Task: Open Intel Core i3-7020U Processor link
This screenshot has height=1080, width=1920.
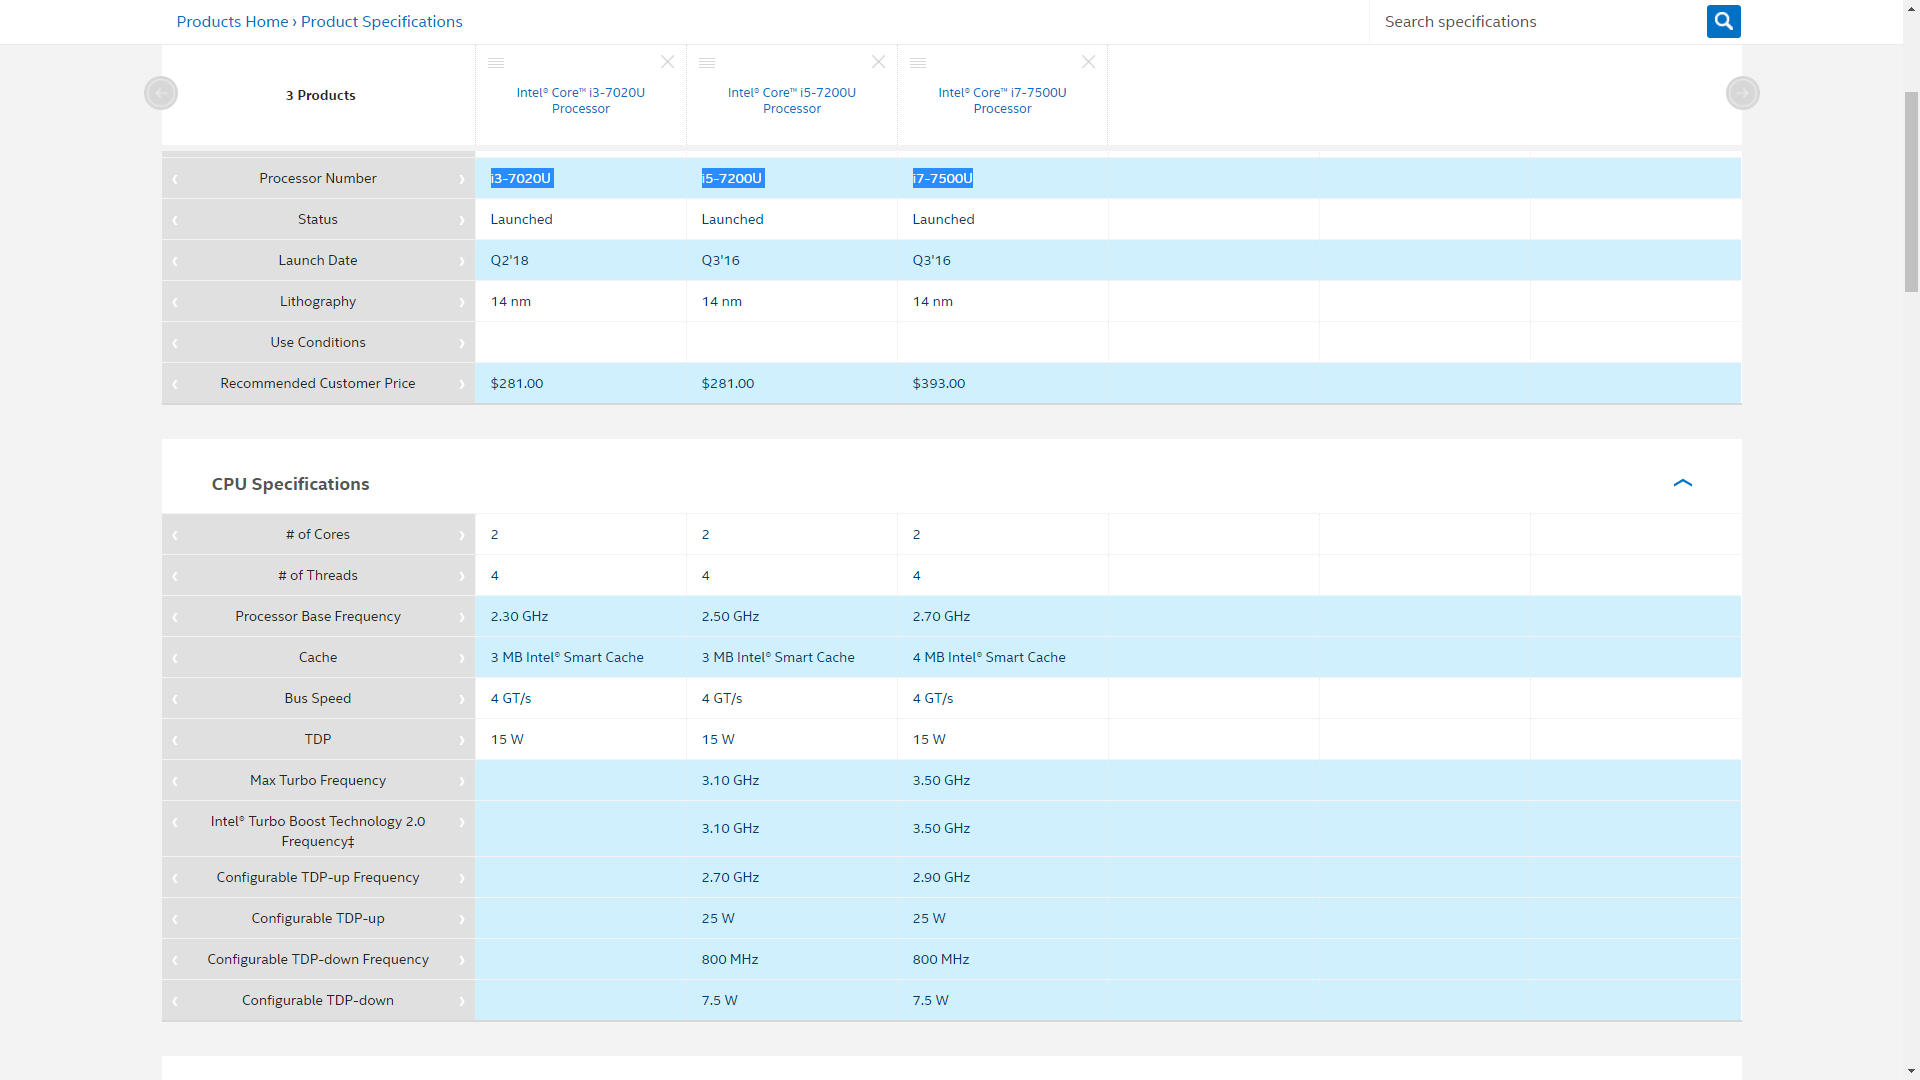Action: click(x=580, y=100)
